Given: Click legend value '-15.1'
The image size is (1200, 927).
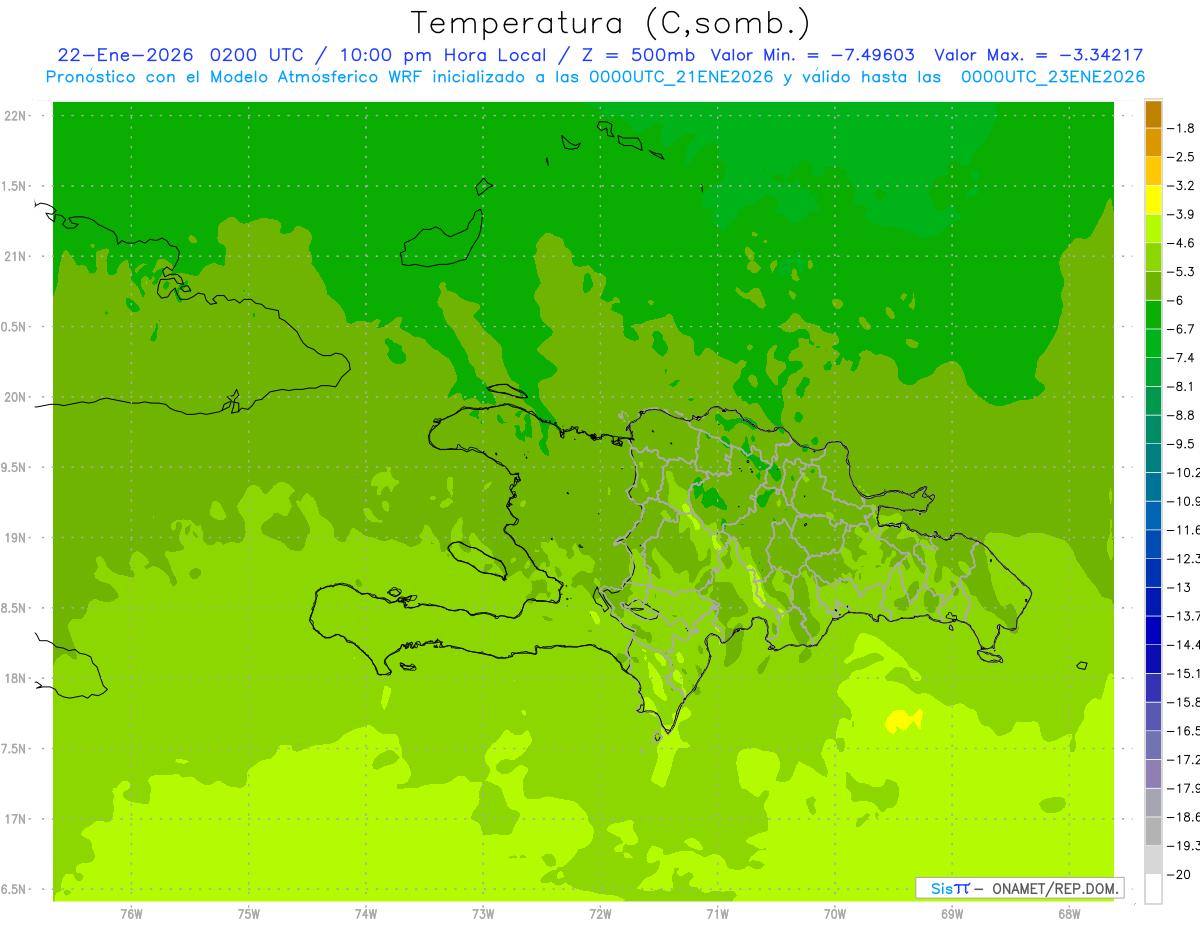Looking at the screenshot, I should click(1184, 673).
